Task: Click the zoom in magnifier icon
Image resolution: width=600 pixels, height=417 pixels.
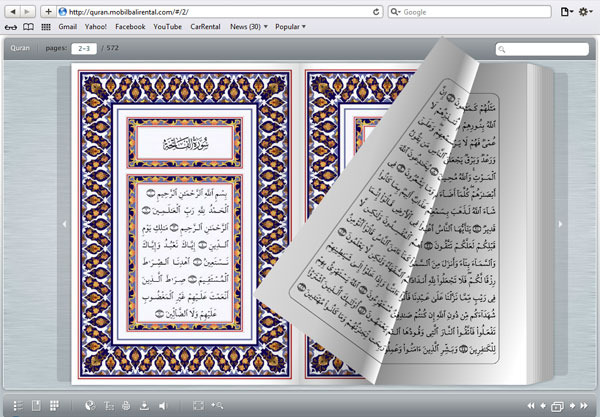Action: click(x=217, y=405)
